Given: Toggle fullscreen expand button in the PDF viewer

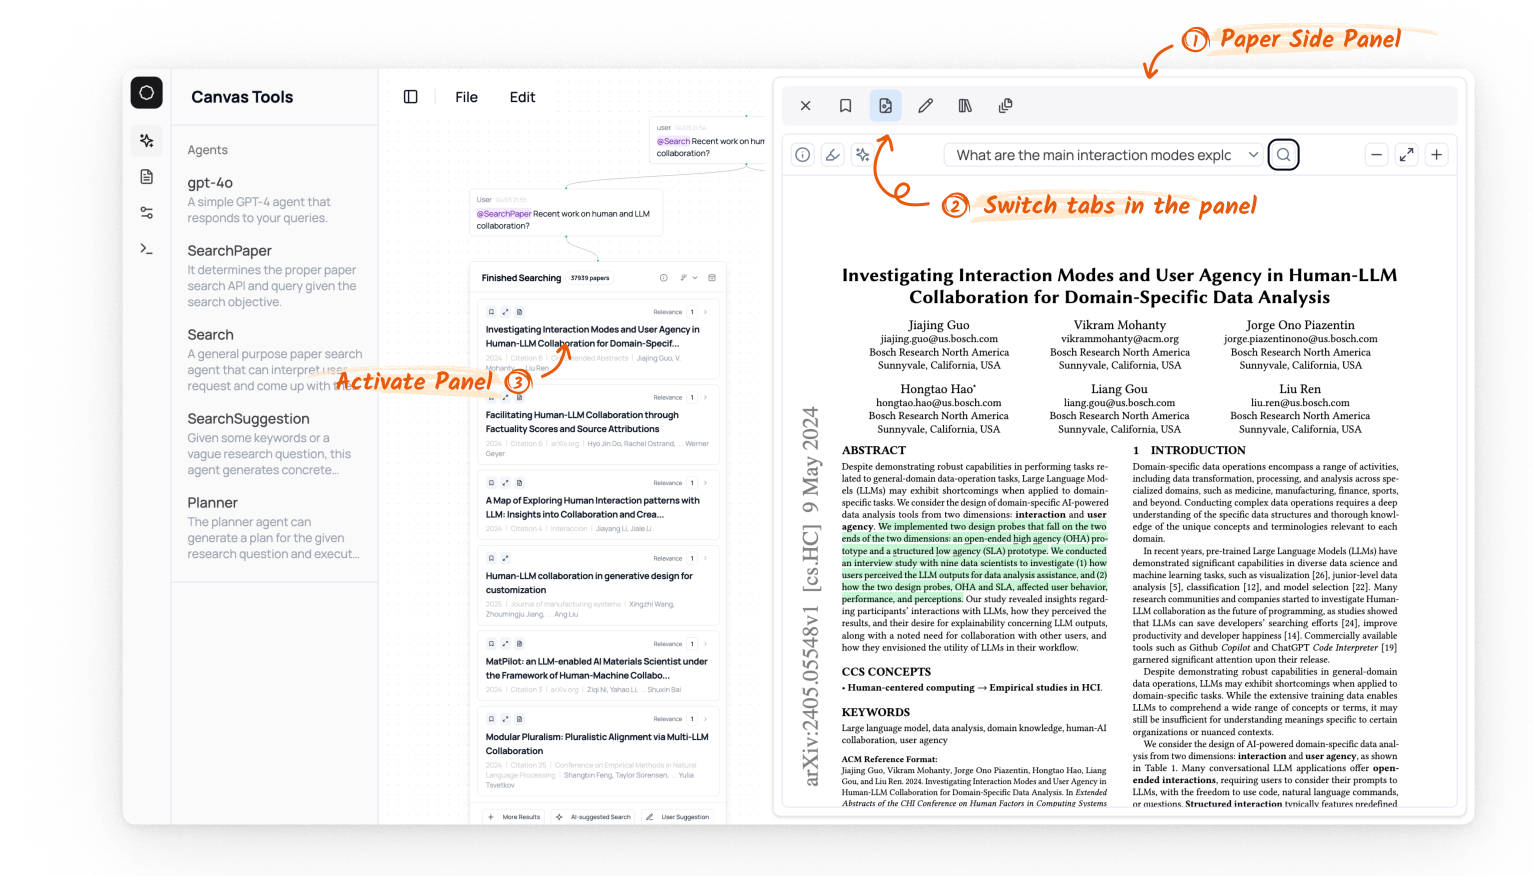Looking at the screenshot, I should tap(1406, 155).
